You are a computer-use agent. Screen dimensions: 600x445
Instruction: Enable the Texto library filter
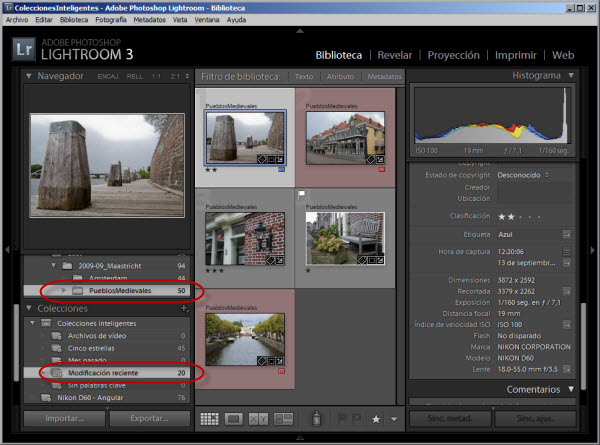point(304,77)
